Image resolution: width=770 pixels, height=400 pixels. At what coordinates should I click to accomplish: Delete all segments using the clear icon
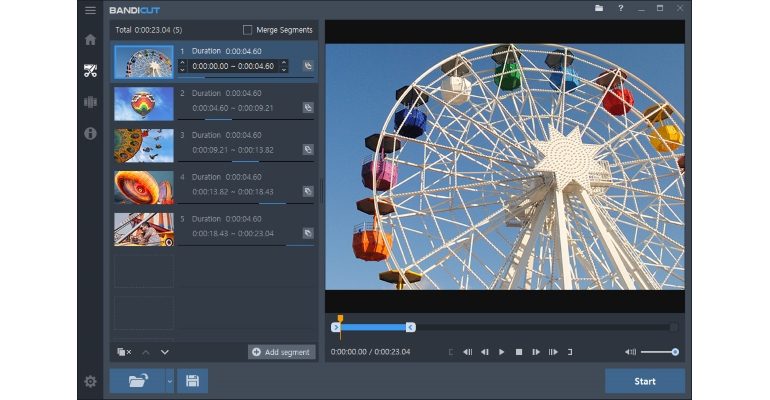(123, 352)
